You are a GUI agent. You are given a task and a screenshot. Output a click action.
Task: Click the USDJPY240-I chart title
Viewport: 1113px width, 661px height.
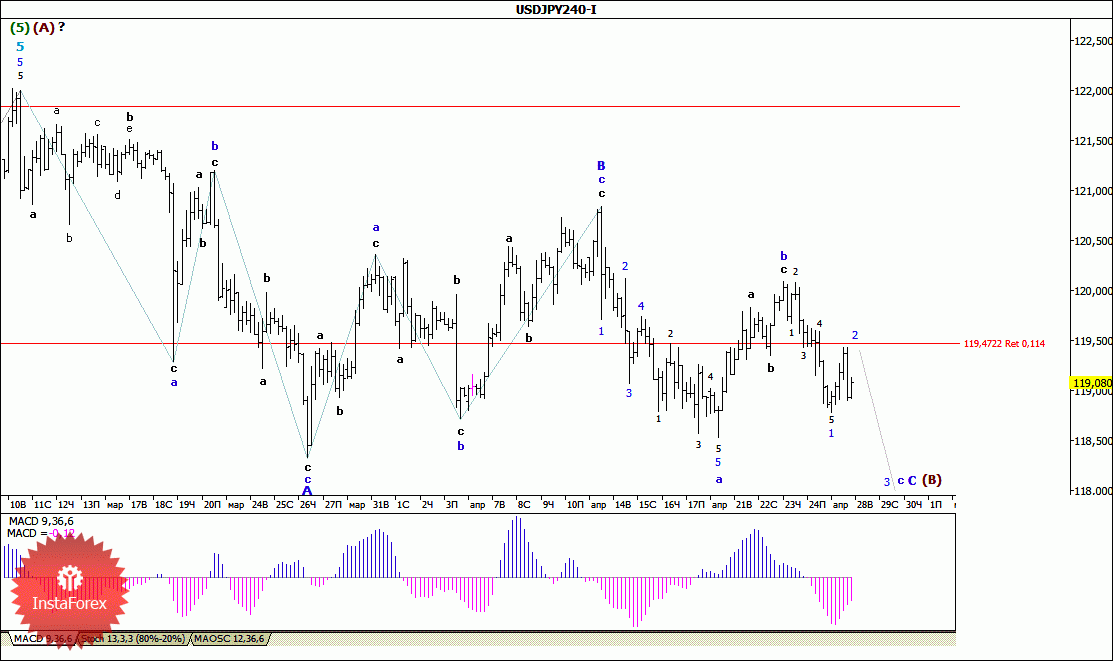coord(556,9)
